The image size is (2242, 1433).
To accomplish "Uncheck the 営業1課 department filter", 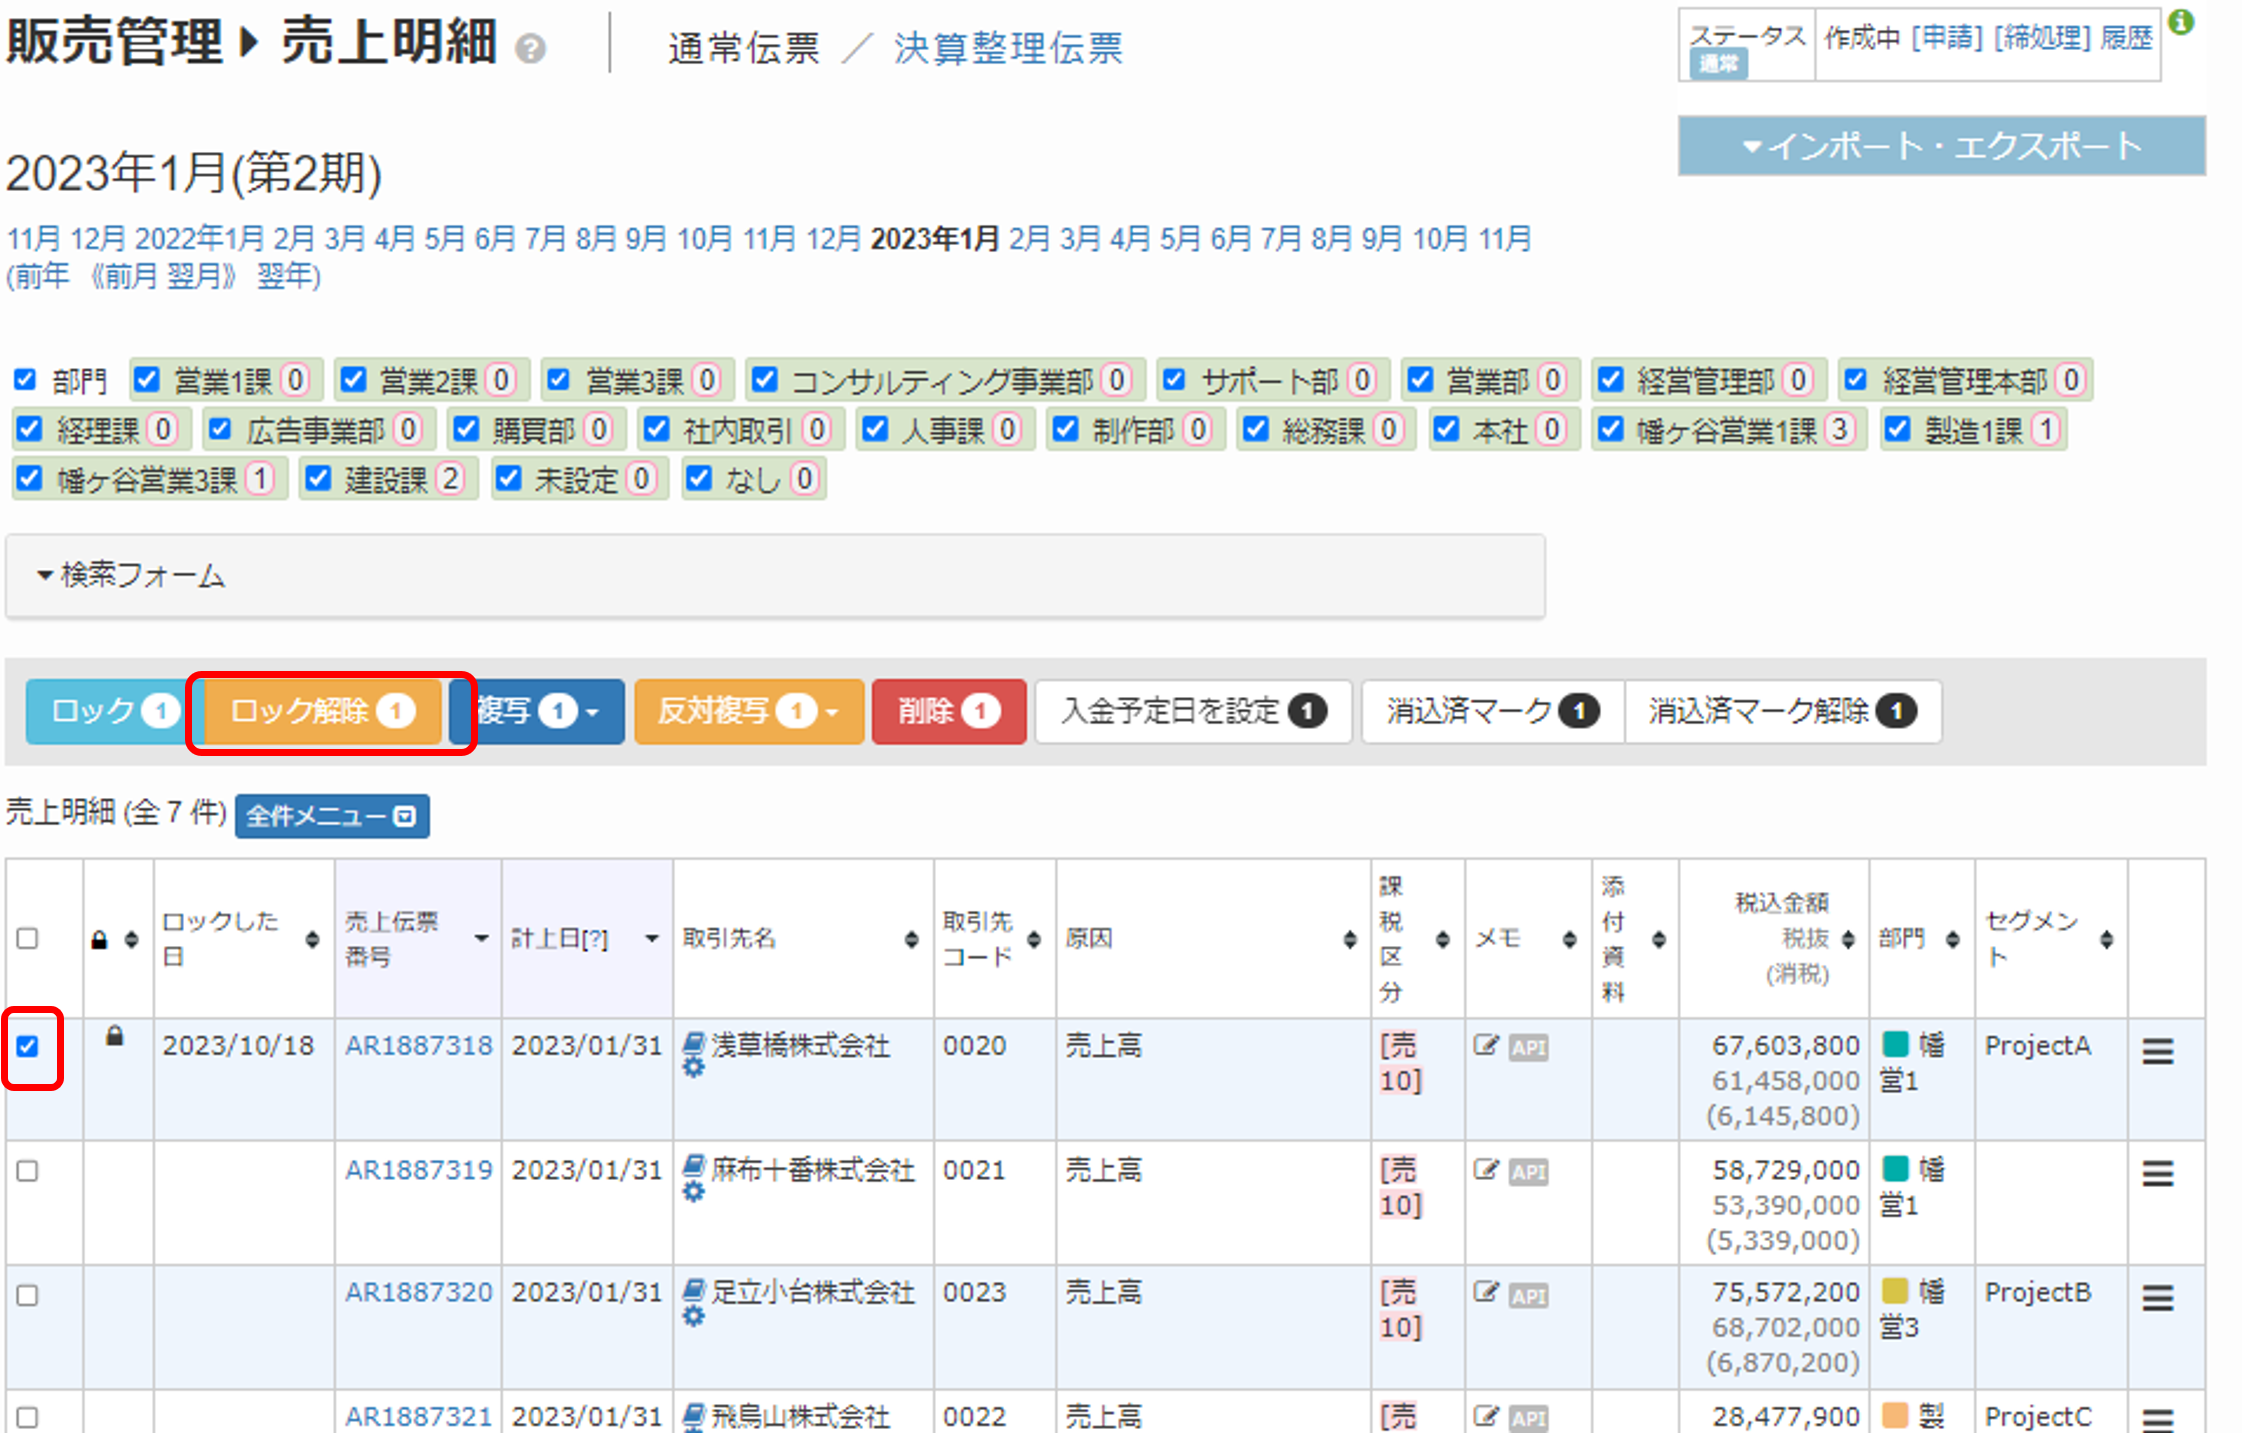I will pos(147,380).
